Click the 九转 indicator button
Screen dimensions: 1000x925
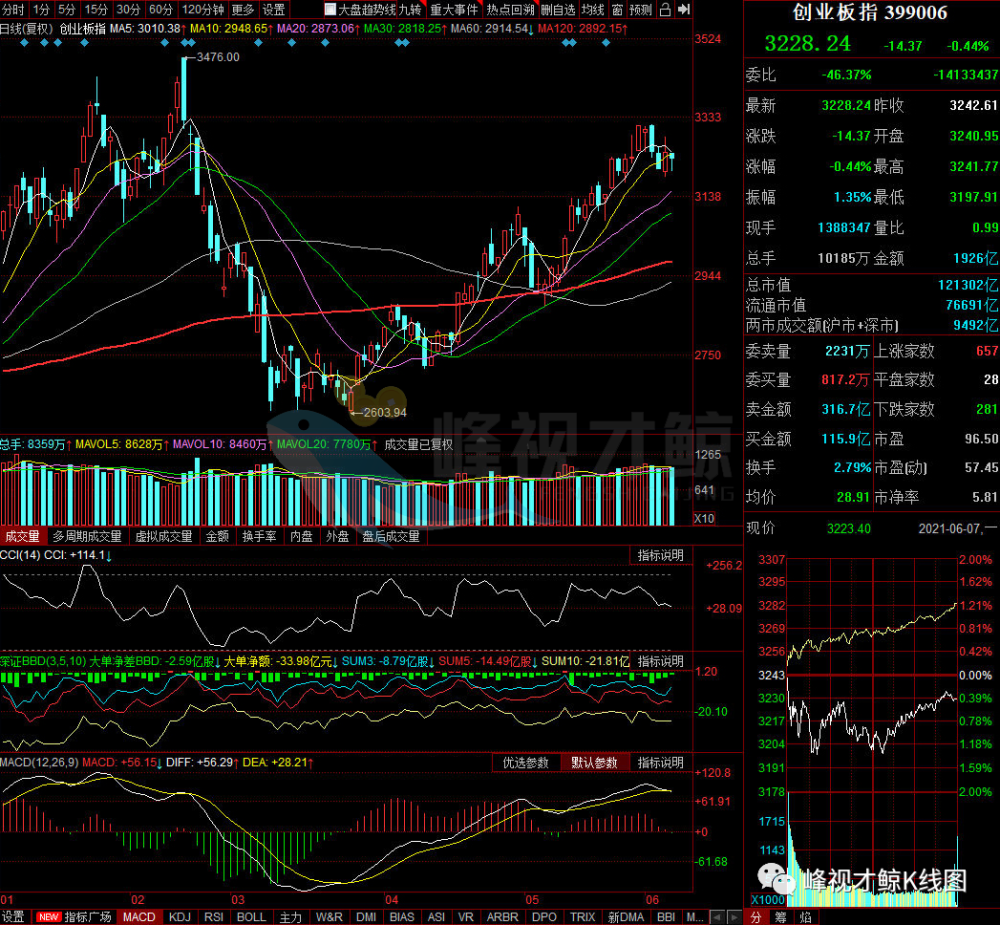point(411,10)
